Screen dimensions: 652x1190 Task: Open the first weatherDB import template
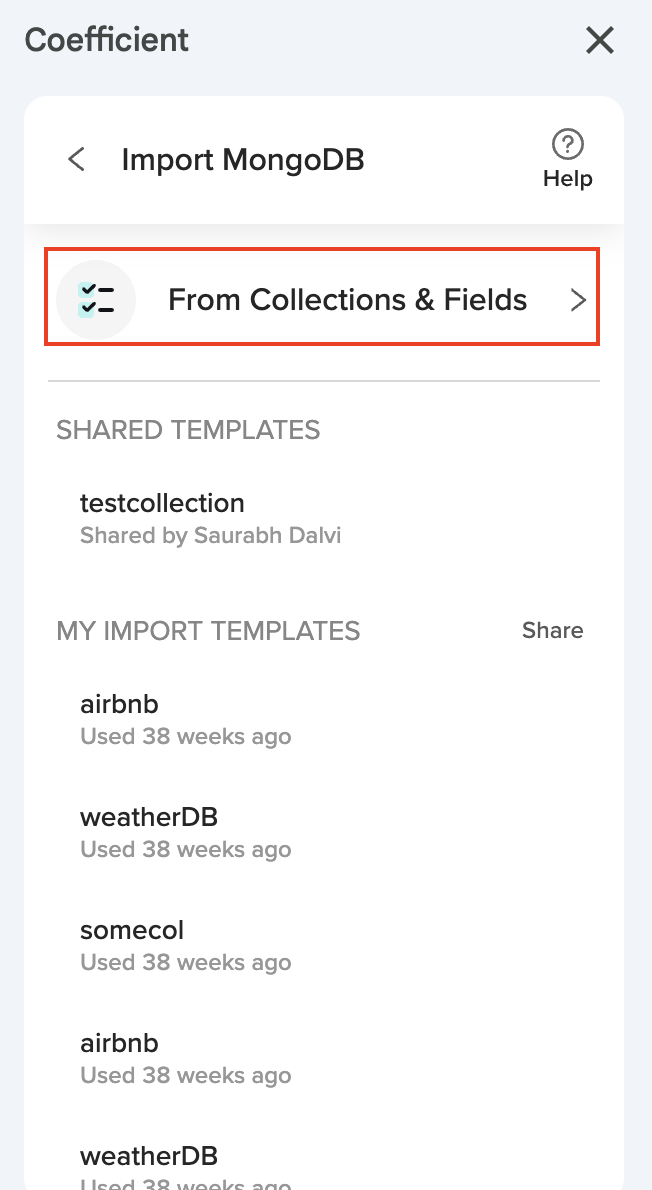[x=148, y=817]
